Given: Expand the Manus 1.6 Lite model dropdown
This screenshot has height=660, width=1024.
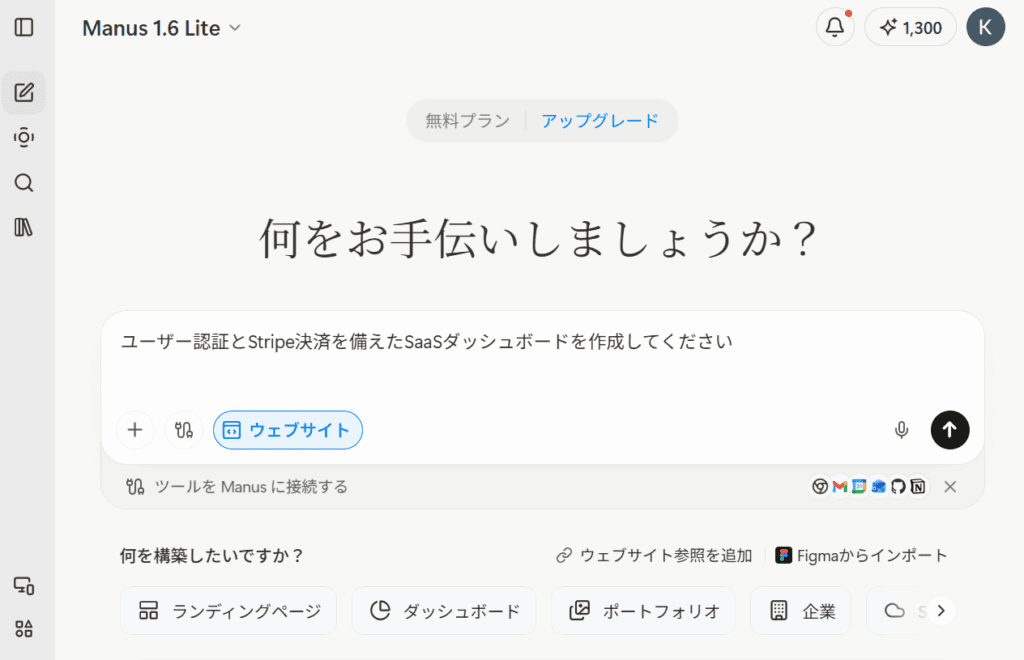Looking at the screenshot, I should pyautogui.click(x=162, y=28).
